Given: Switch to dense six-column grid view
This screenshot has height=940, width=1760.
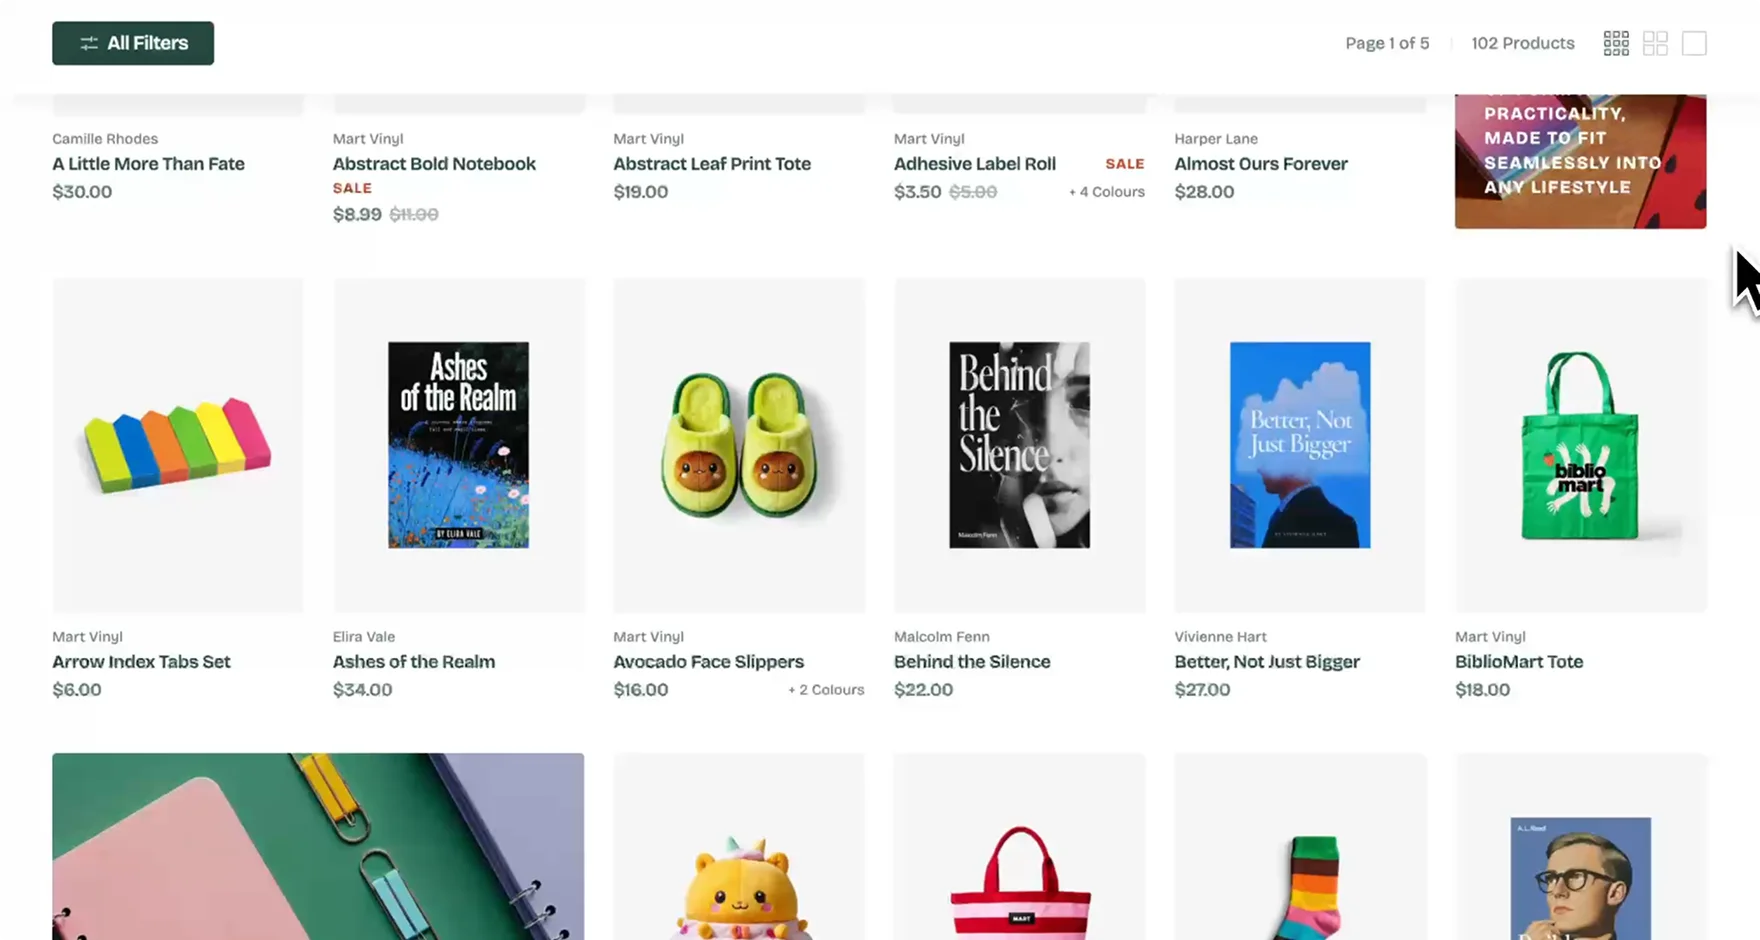Looking at the screenshot, I should [x=1616, y=43].
